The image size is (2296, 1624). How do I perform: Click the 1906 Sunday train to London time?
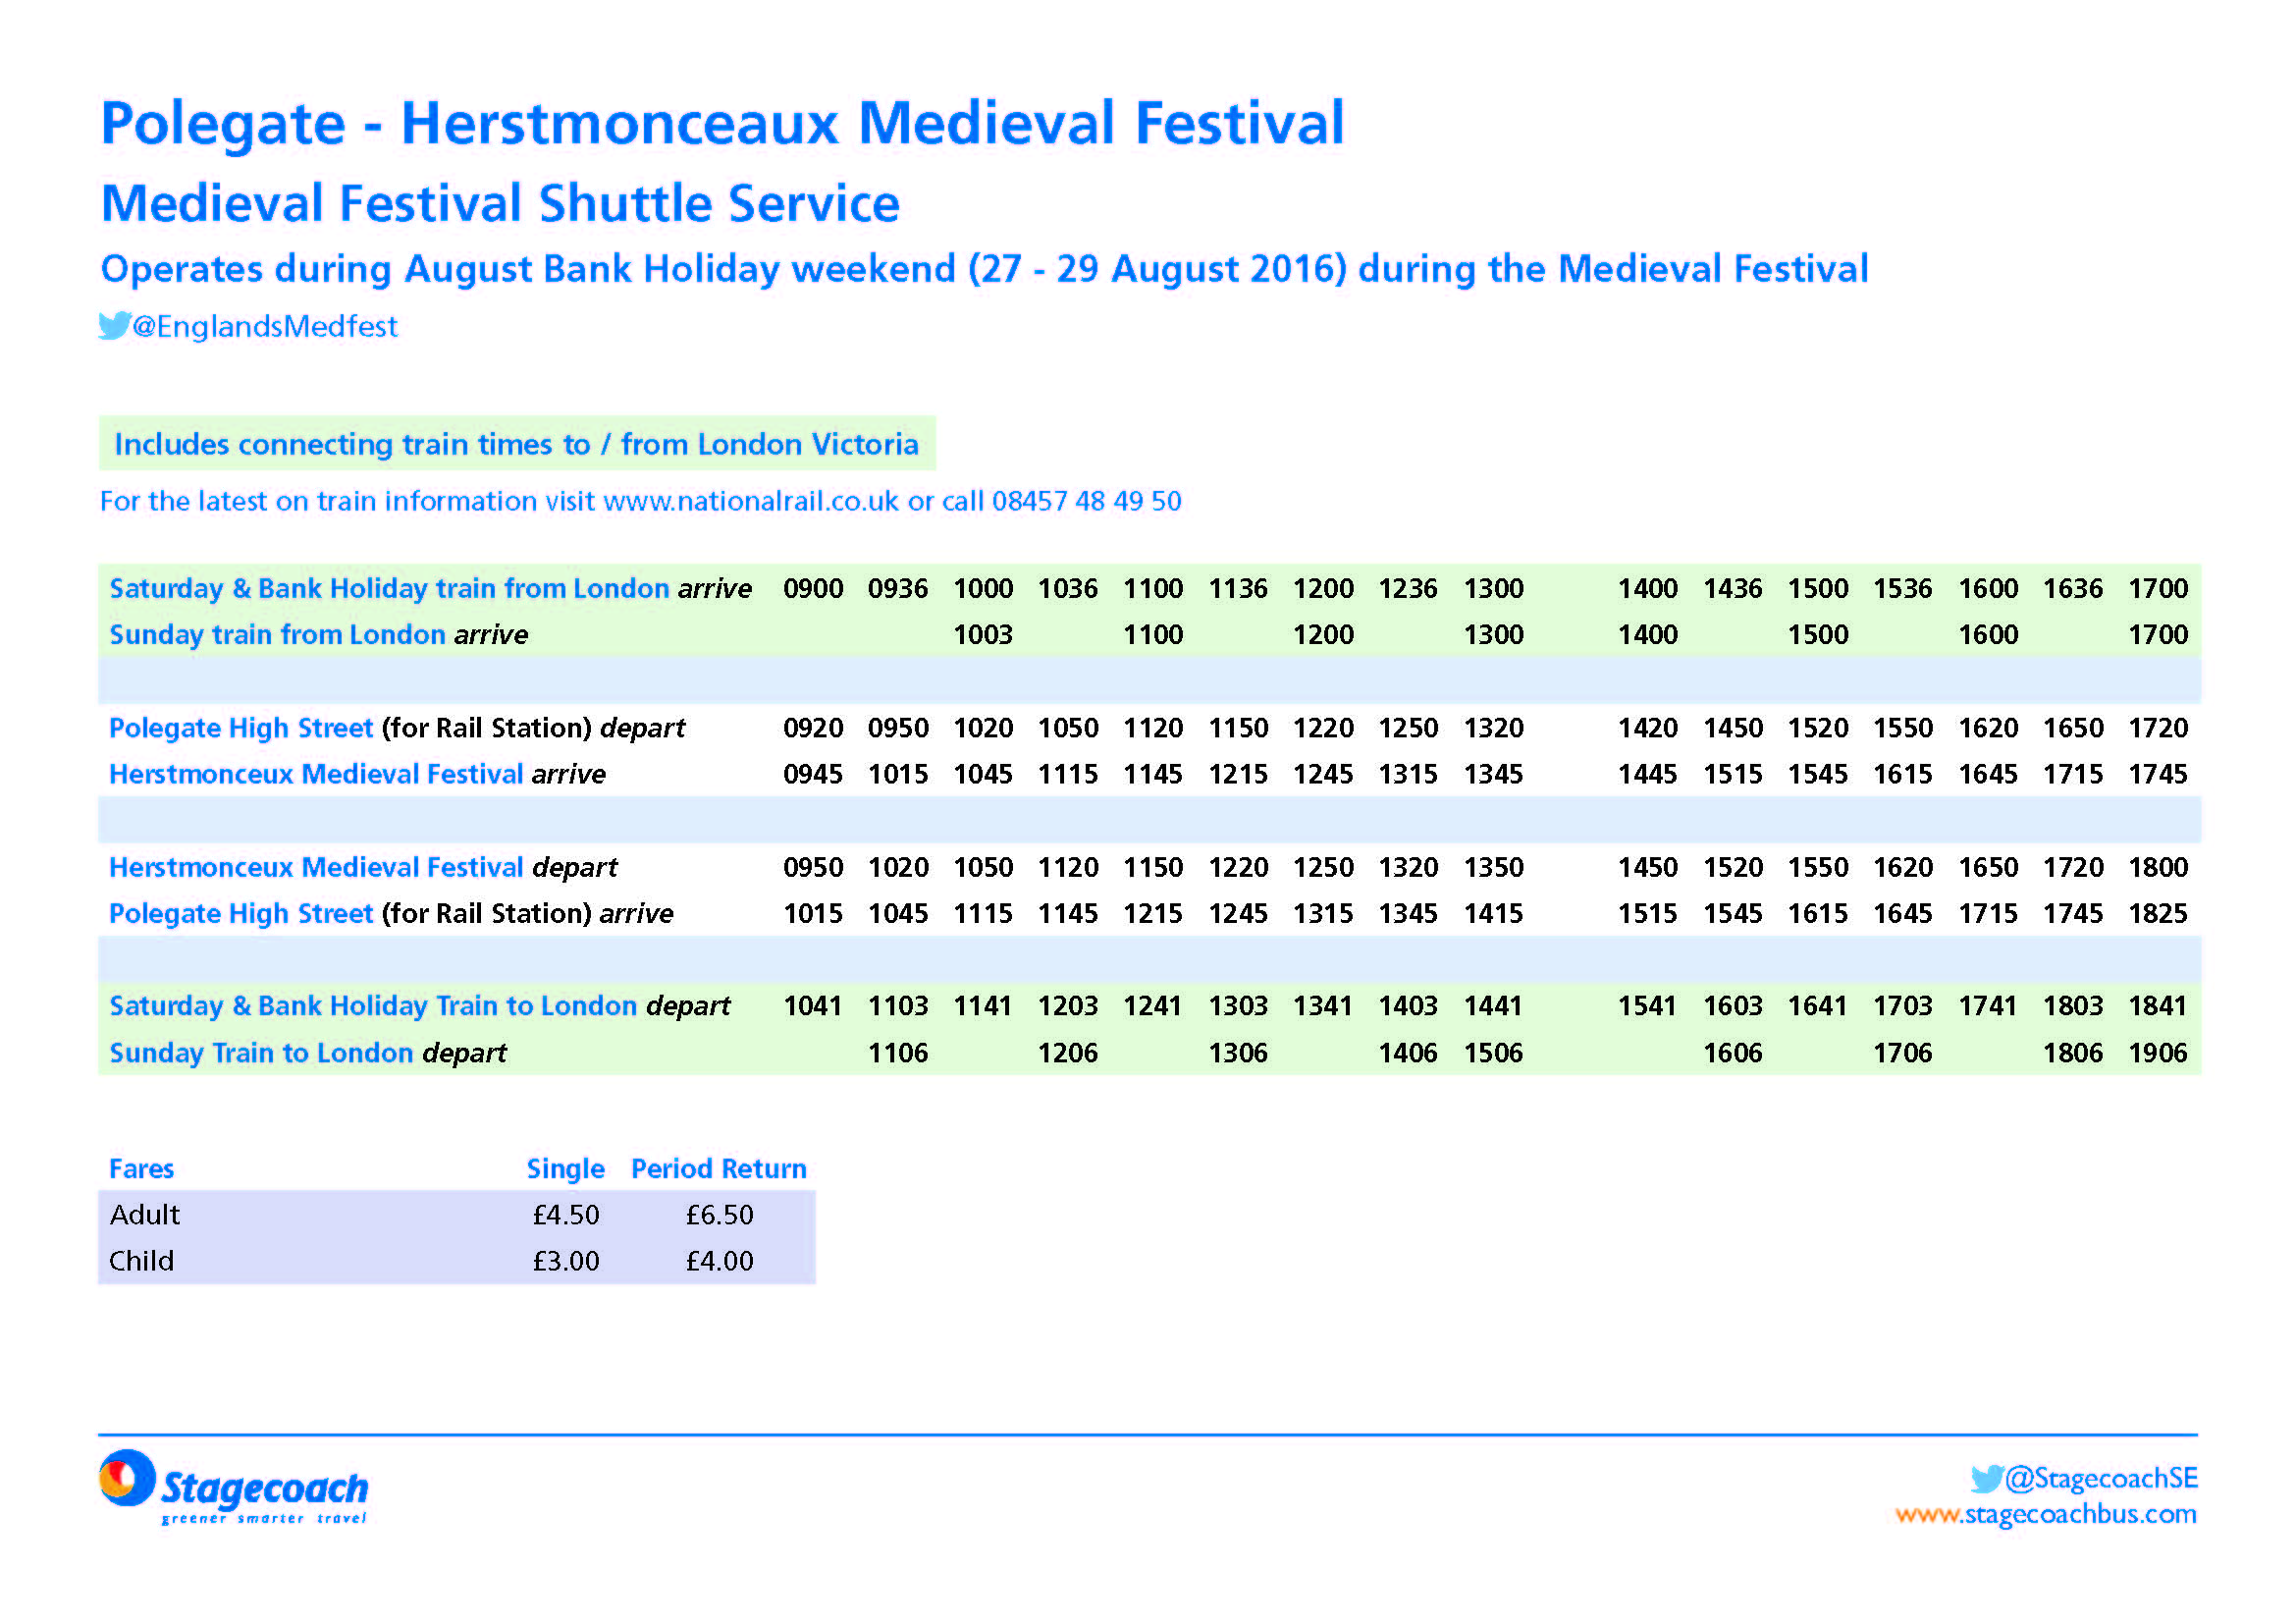(2158, 1053)
